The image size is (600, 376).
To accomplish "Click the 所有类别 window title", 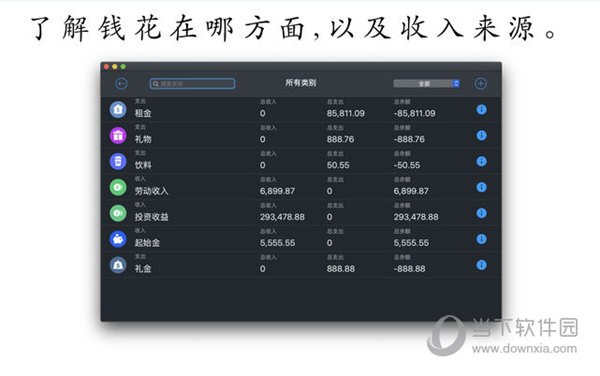I will point(301,83).
